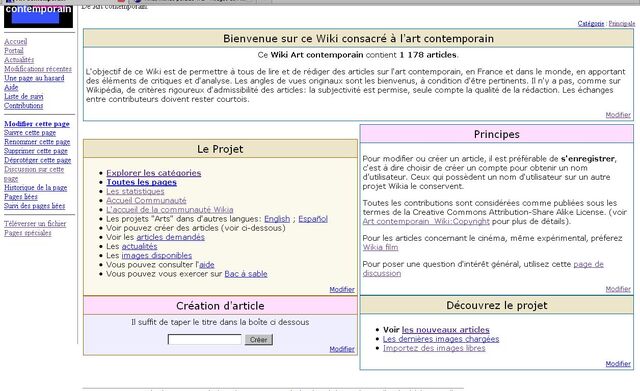The width and height of the screenshot is (640, 391).
Task: Edit Création d'article section via Modifier
Action: (x=342, y=349)
